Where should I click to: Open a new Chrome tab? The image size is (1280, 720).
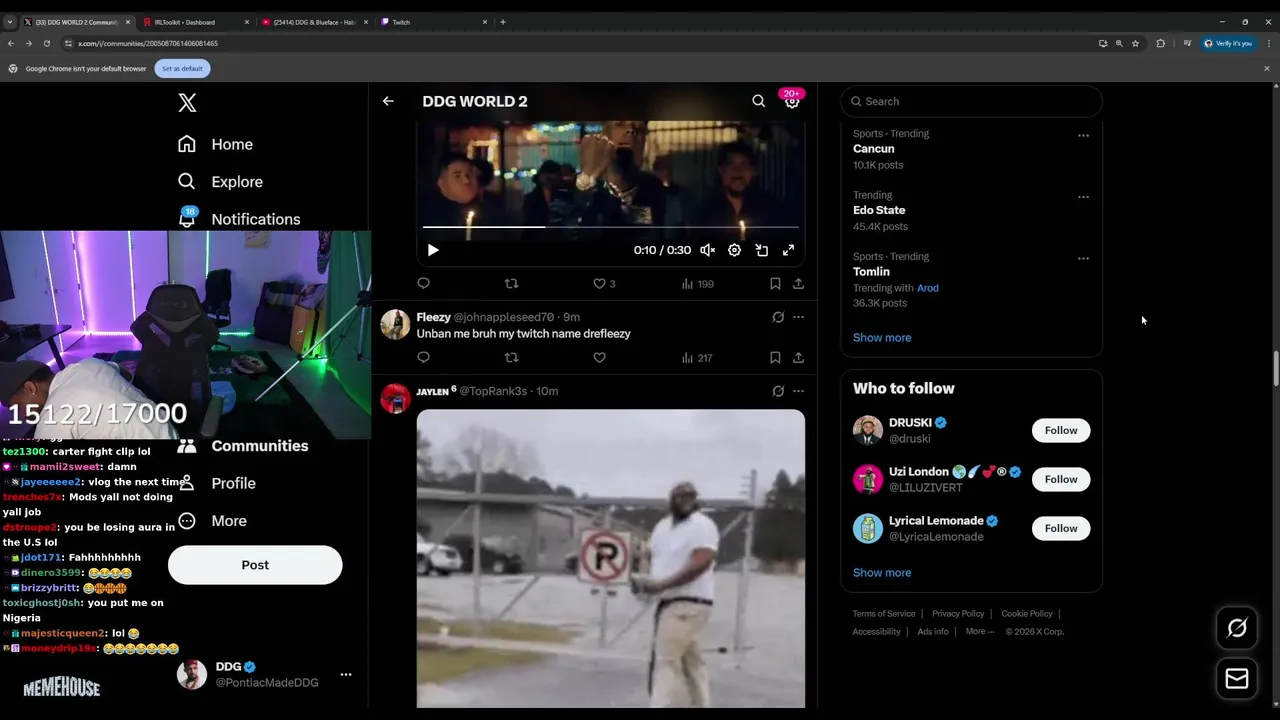(x=502, y=22)
